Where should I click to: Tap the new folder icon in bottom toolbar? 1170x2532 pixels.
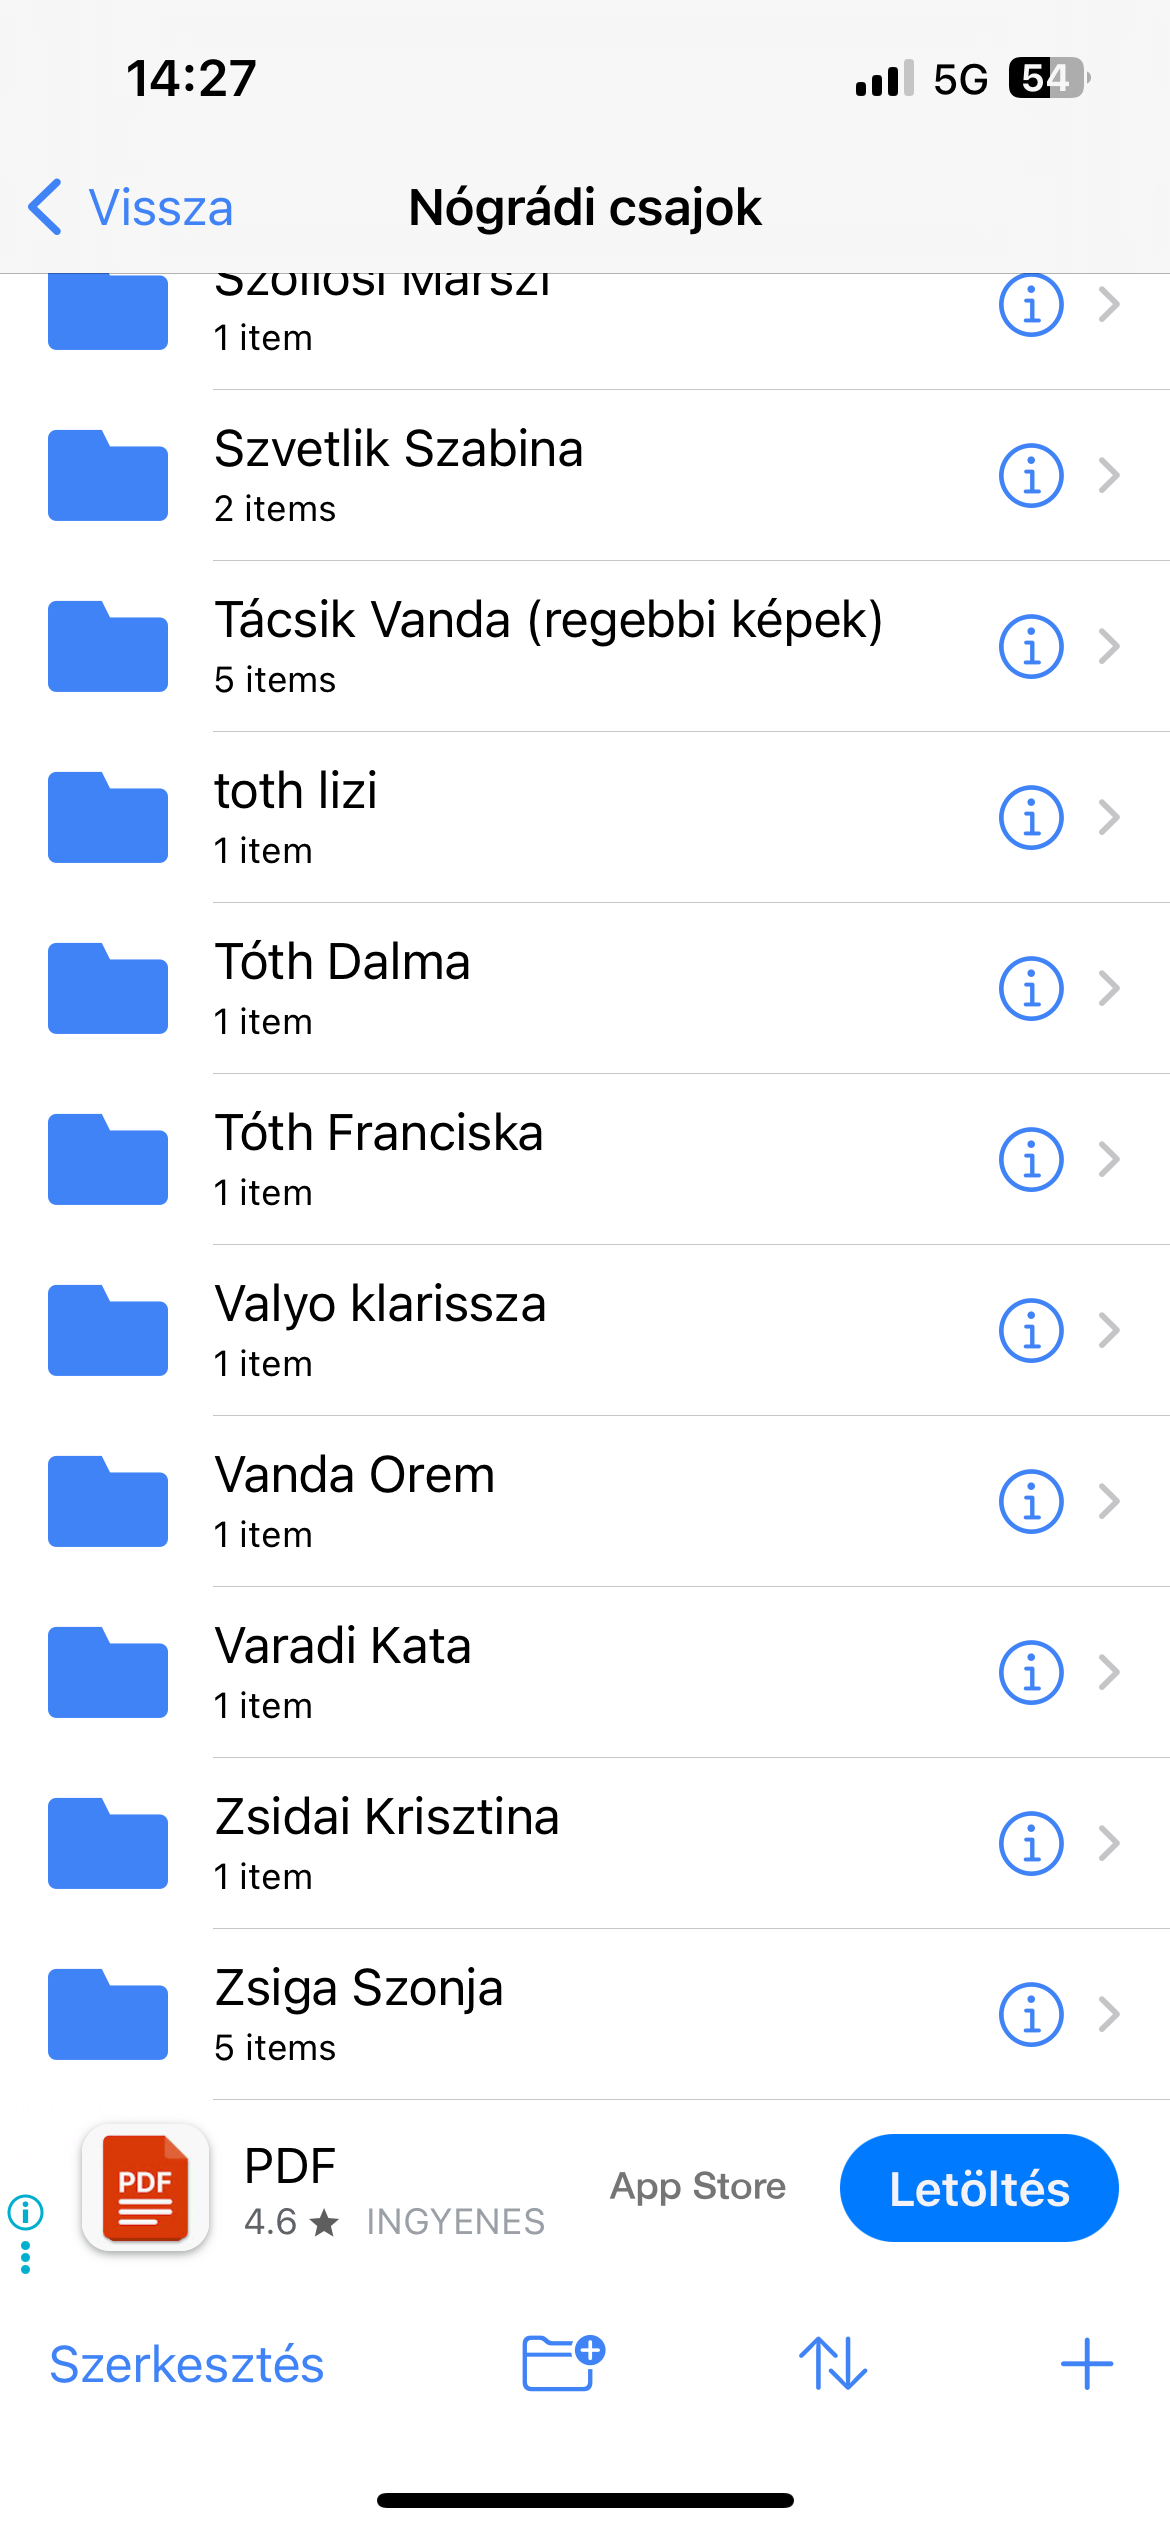click(563, 2363)
